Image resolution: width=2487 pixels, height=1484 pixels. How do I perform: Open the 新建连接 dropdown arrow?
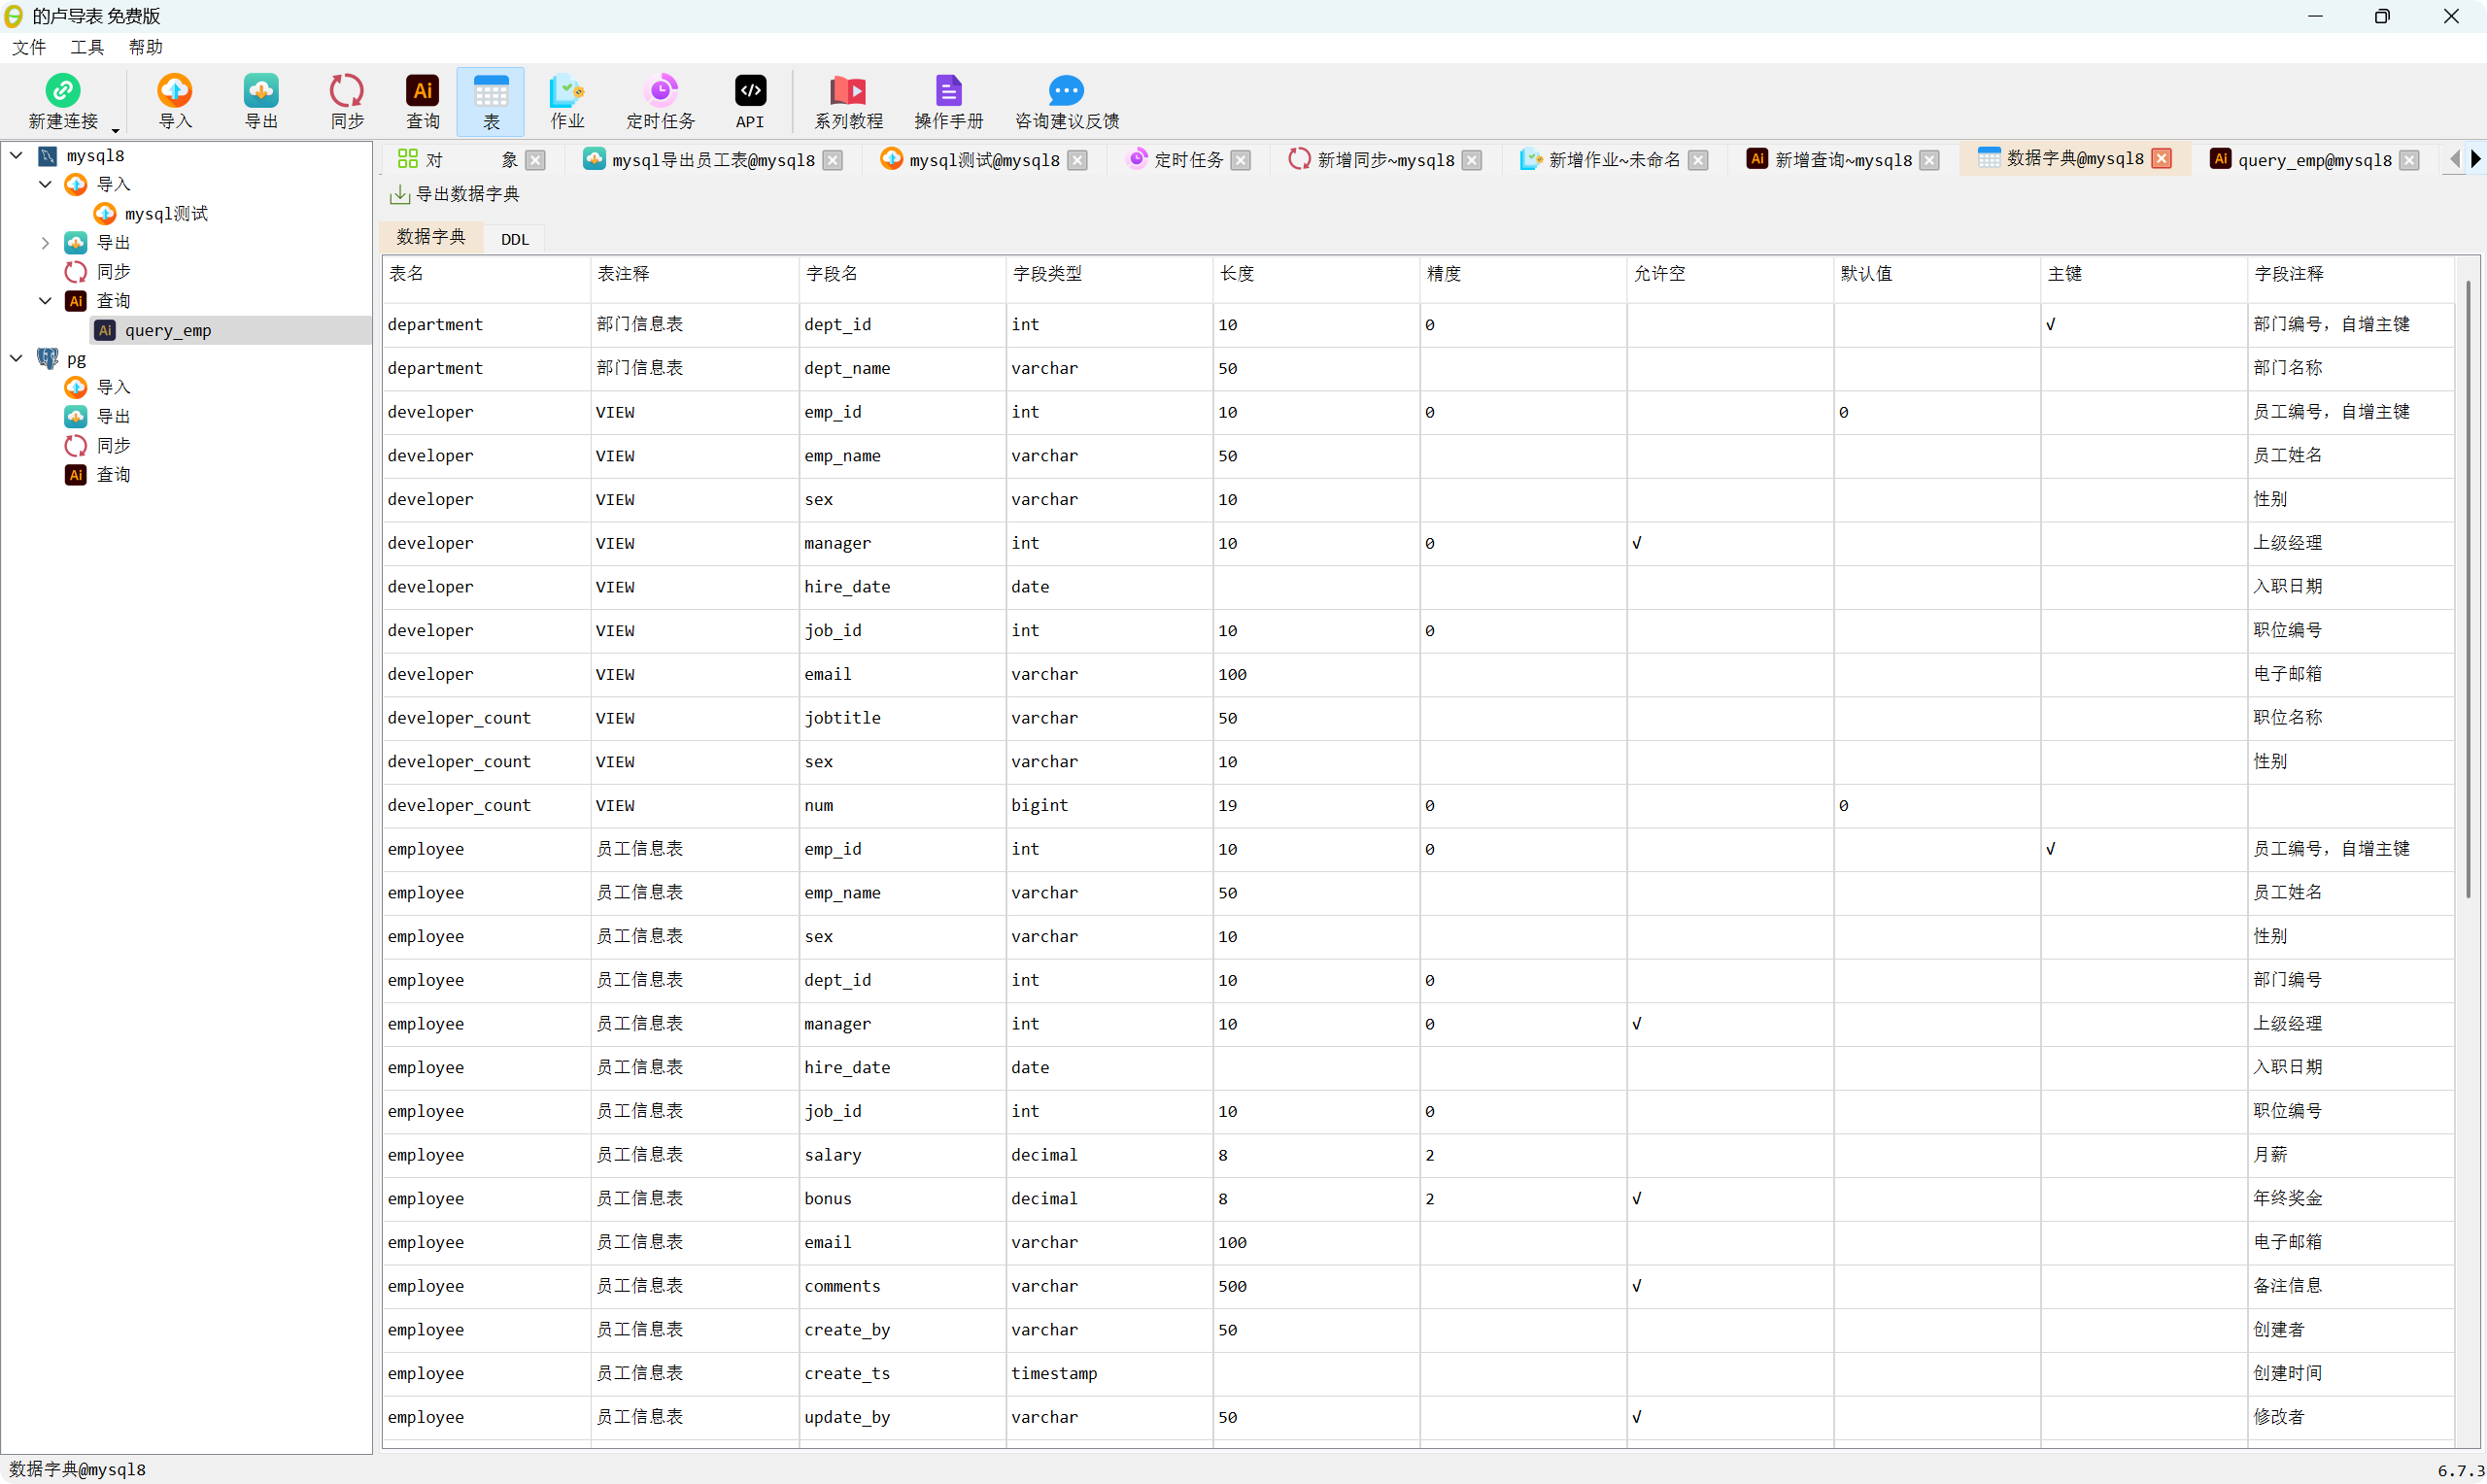(115, 131)
